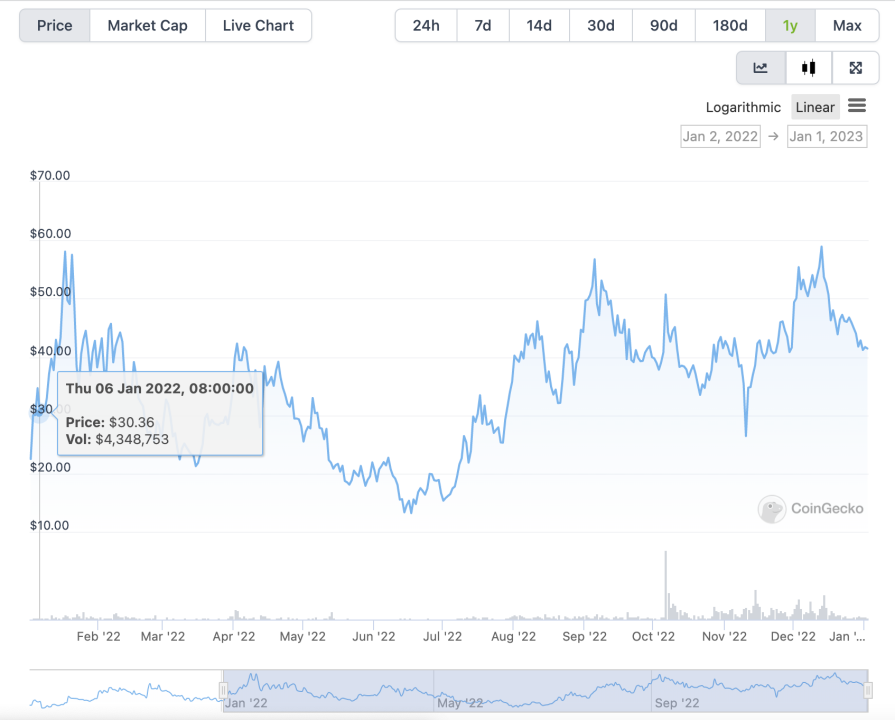Select the Price view

click(x=53, y=25)
